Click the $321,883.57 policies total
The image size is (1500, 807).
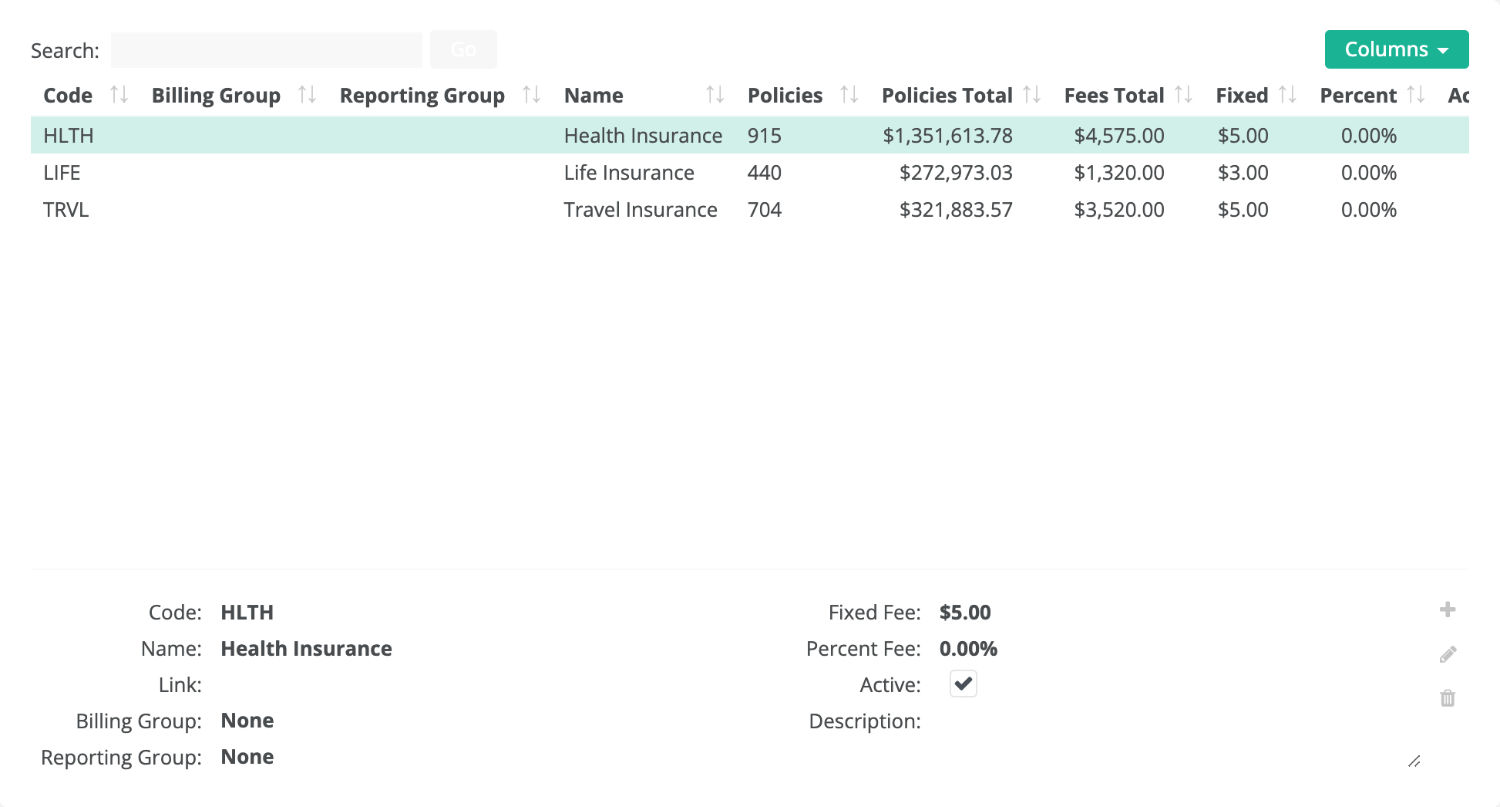(x=956, y=209)
